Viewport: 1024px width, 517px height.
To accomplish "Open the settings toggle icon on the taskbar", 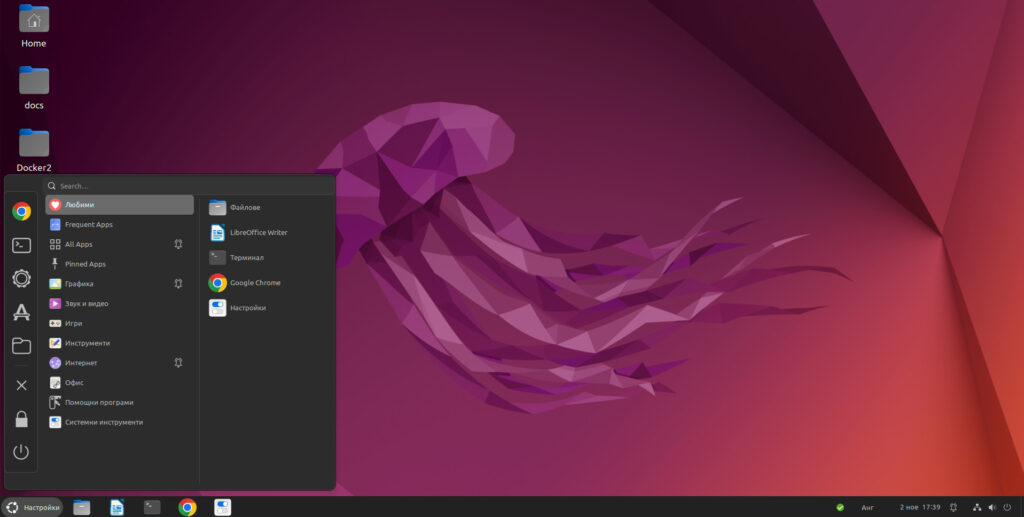I will point(223,507).
